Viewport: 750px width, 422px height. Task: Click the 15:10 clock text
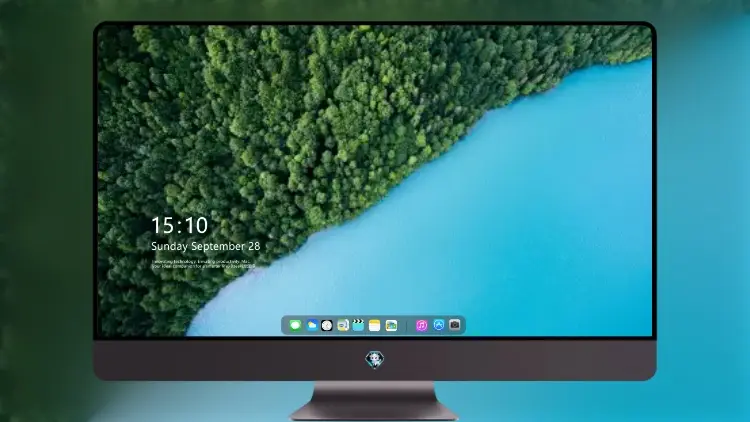[180, 225]
